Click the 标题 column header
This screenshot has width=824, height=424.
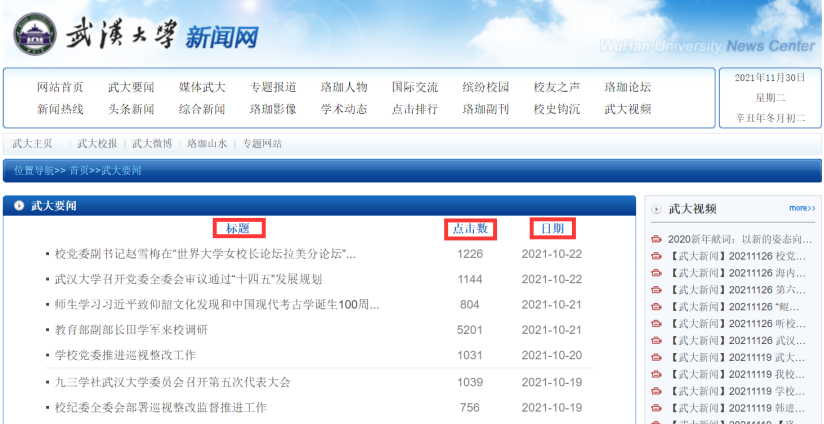[239, 229]
